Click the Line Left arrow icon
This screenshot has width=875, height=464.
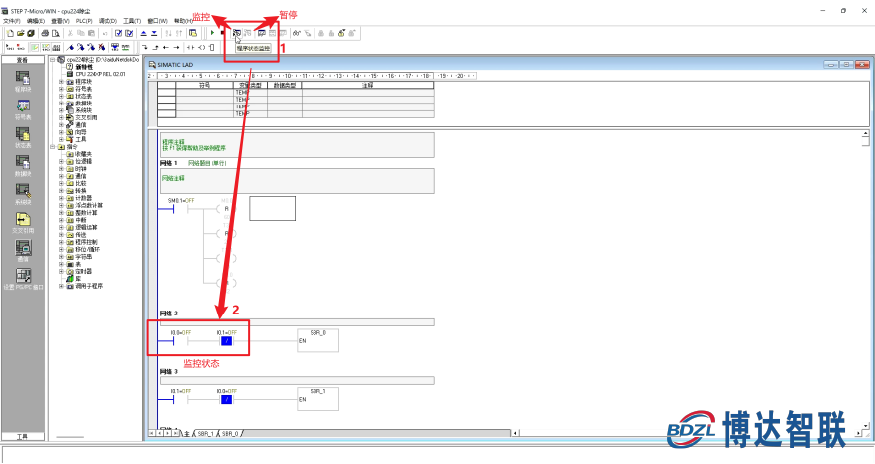coord(166,47)
